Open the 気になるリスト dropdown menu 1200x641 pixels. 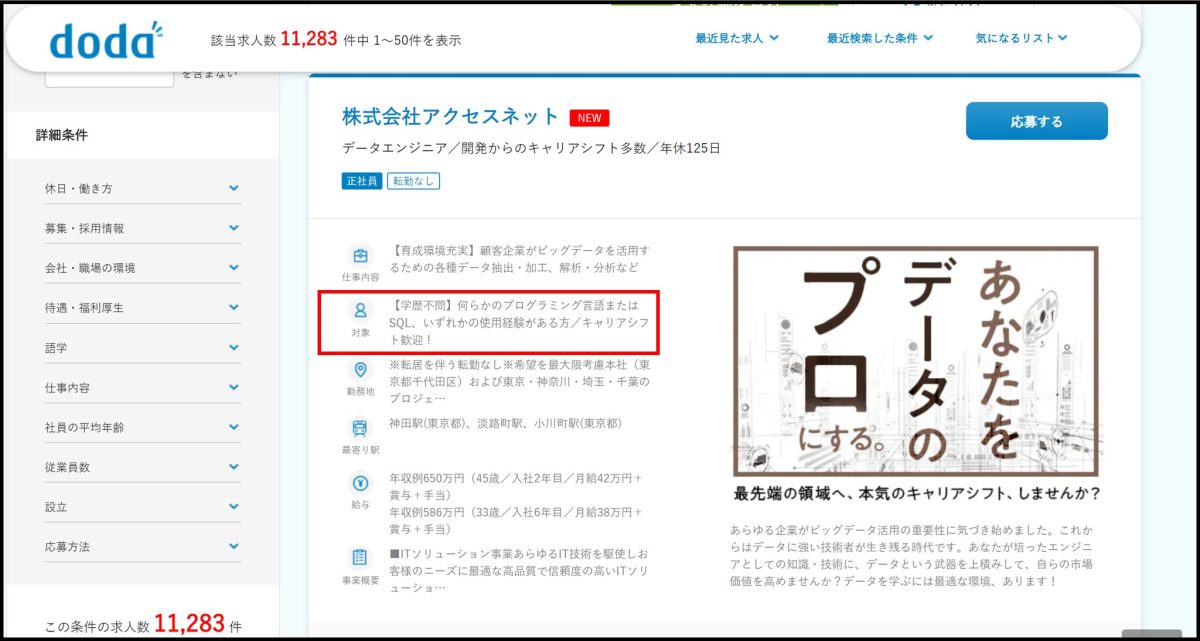click(x=1021, y=39)
